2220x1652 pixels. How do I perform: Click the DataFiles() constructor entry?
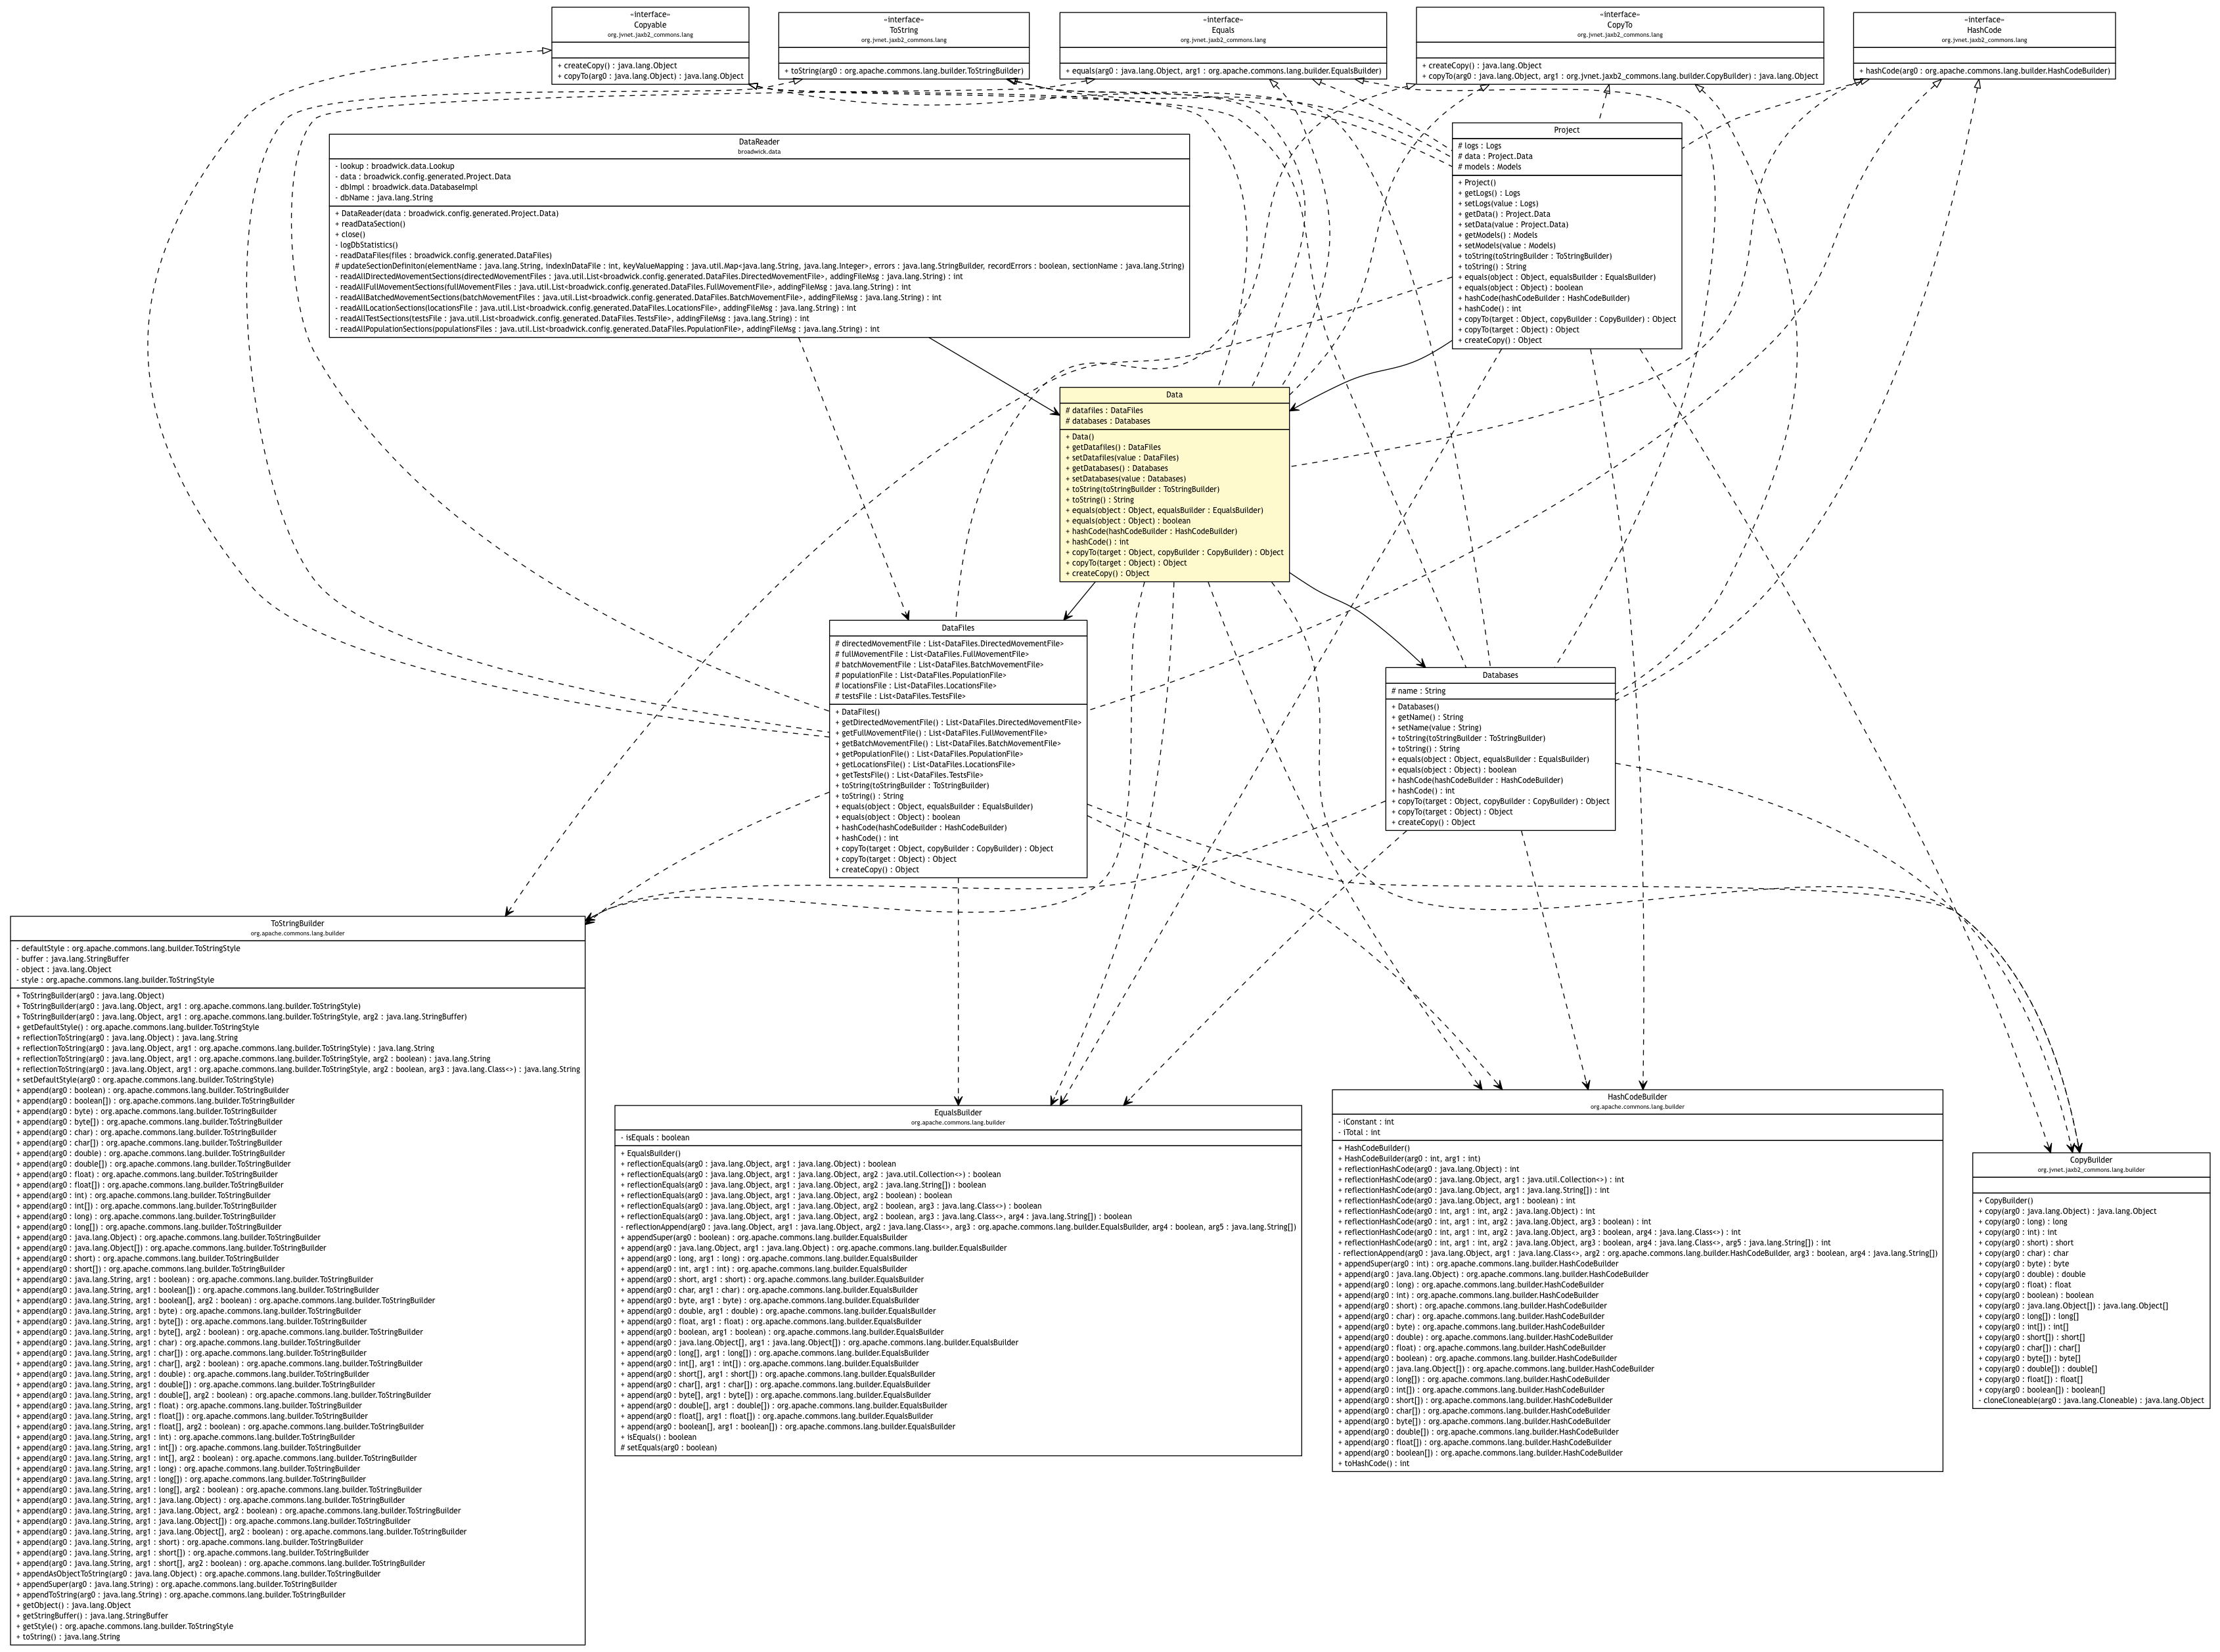pyautogui.click(x=858, y=712)
